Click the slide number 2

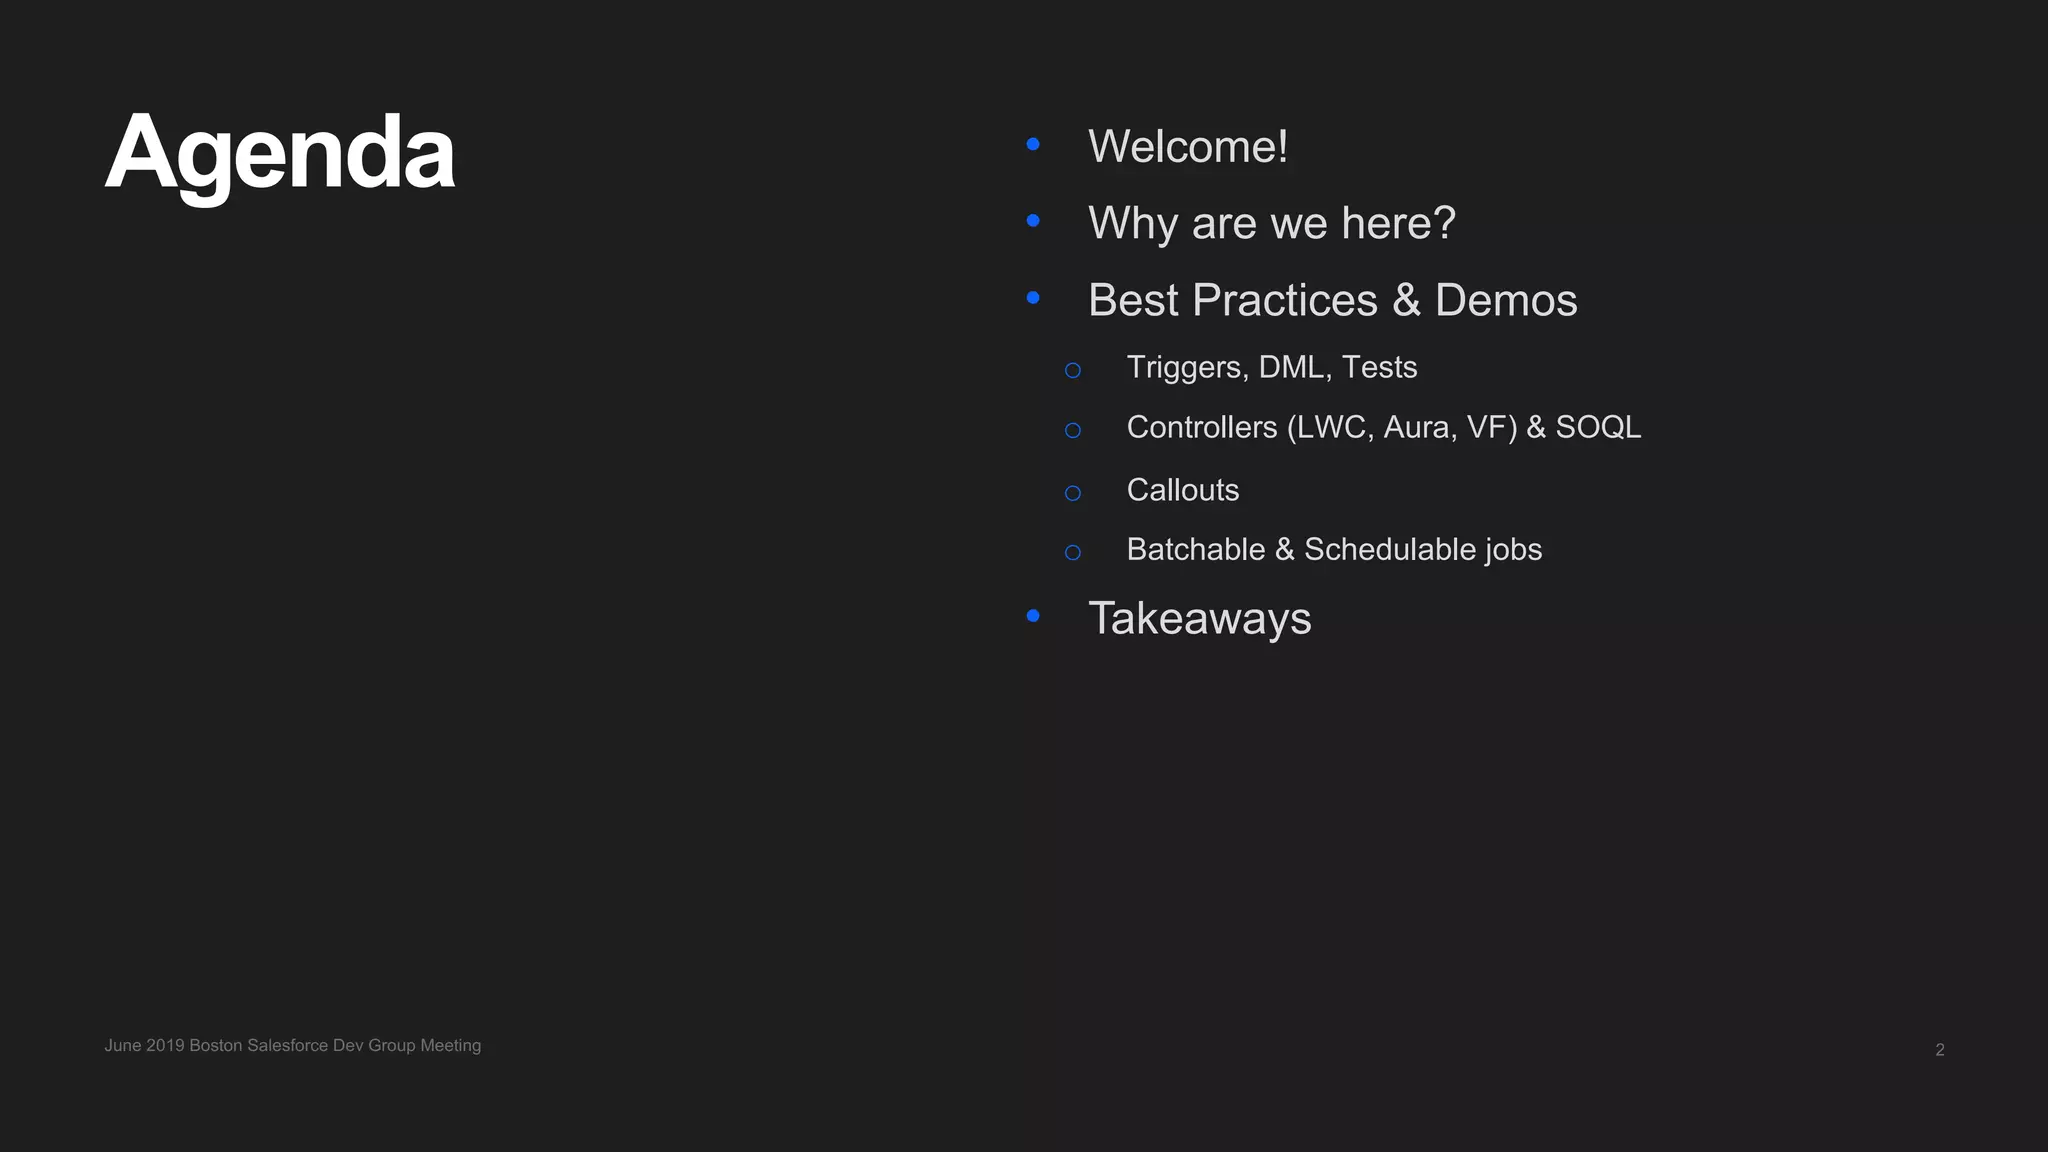click(1940, 1050)
